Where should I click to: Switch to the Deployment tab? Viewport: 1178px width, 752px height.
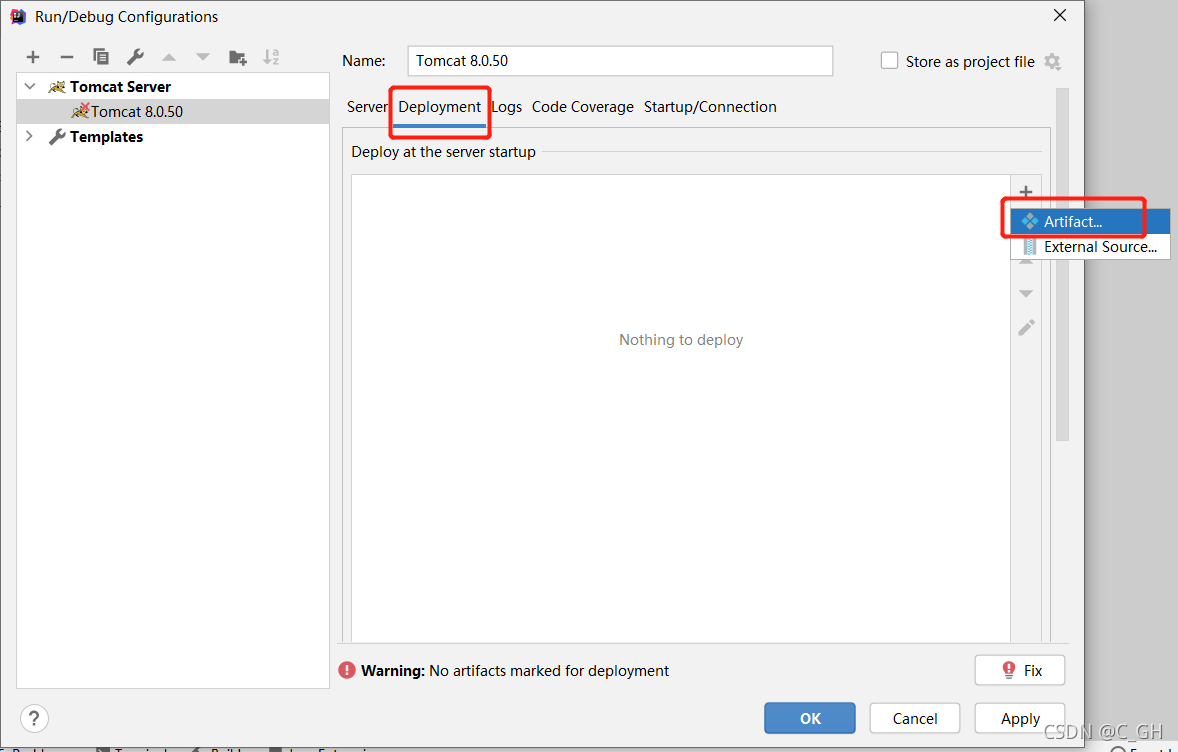tap(439, 107)
